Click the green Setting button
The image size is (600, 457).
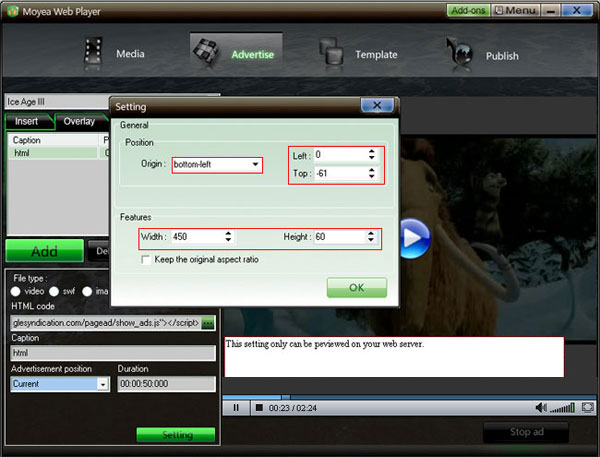point(176,435)
